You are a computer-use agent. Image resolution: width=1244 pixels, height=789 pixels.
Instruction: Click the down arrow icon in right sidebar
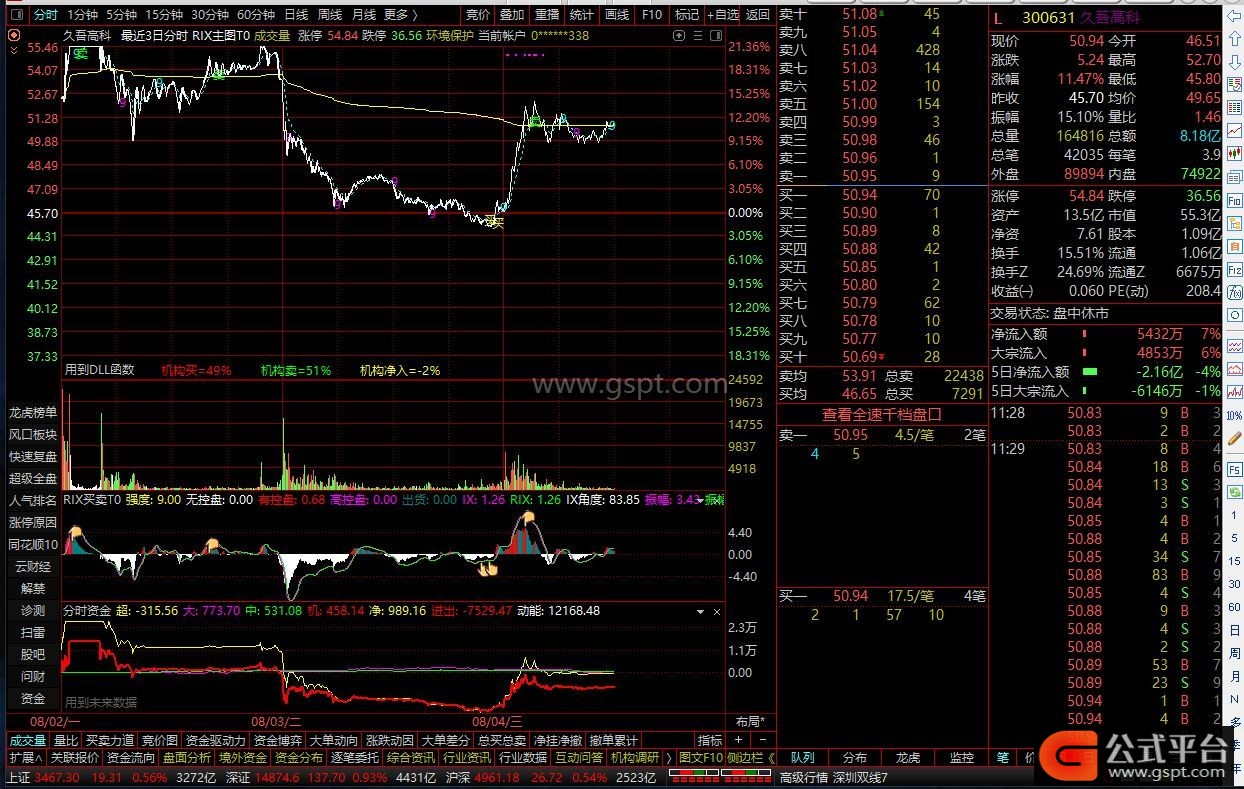point(1233,61)
